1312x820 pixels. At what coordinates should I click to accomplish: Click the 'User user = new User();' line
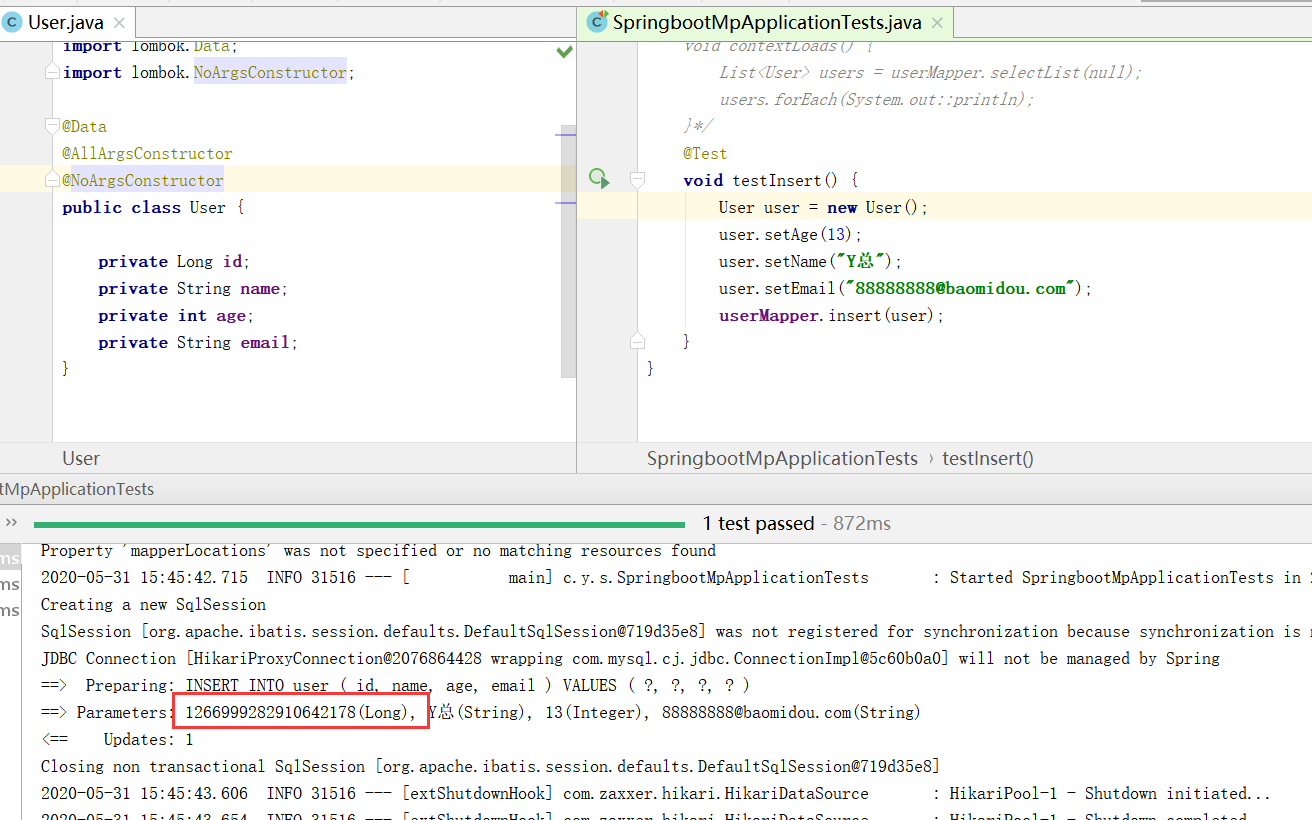823,207
